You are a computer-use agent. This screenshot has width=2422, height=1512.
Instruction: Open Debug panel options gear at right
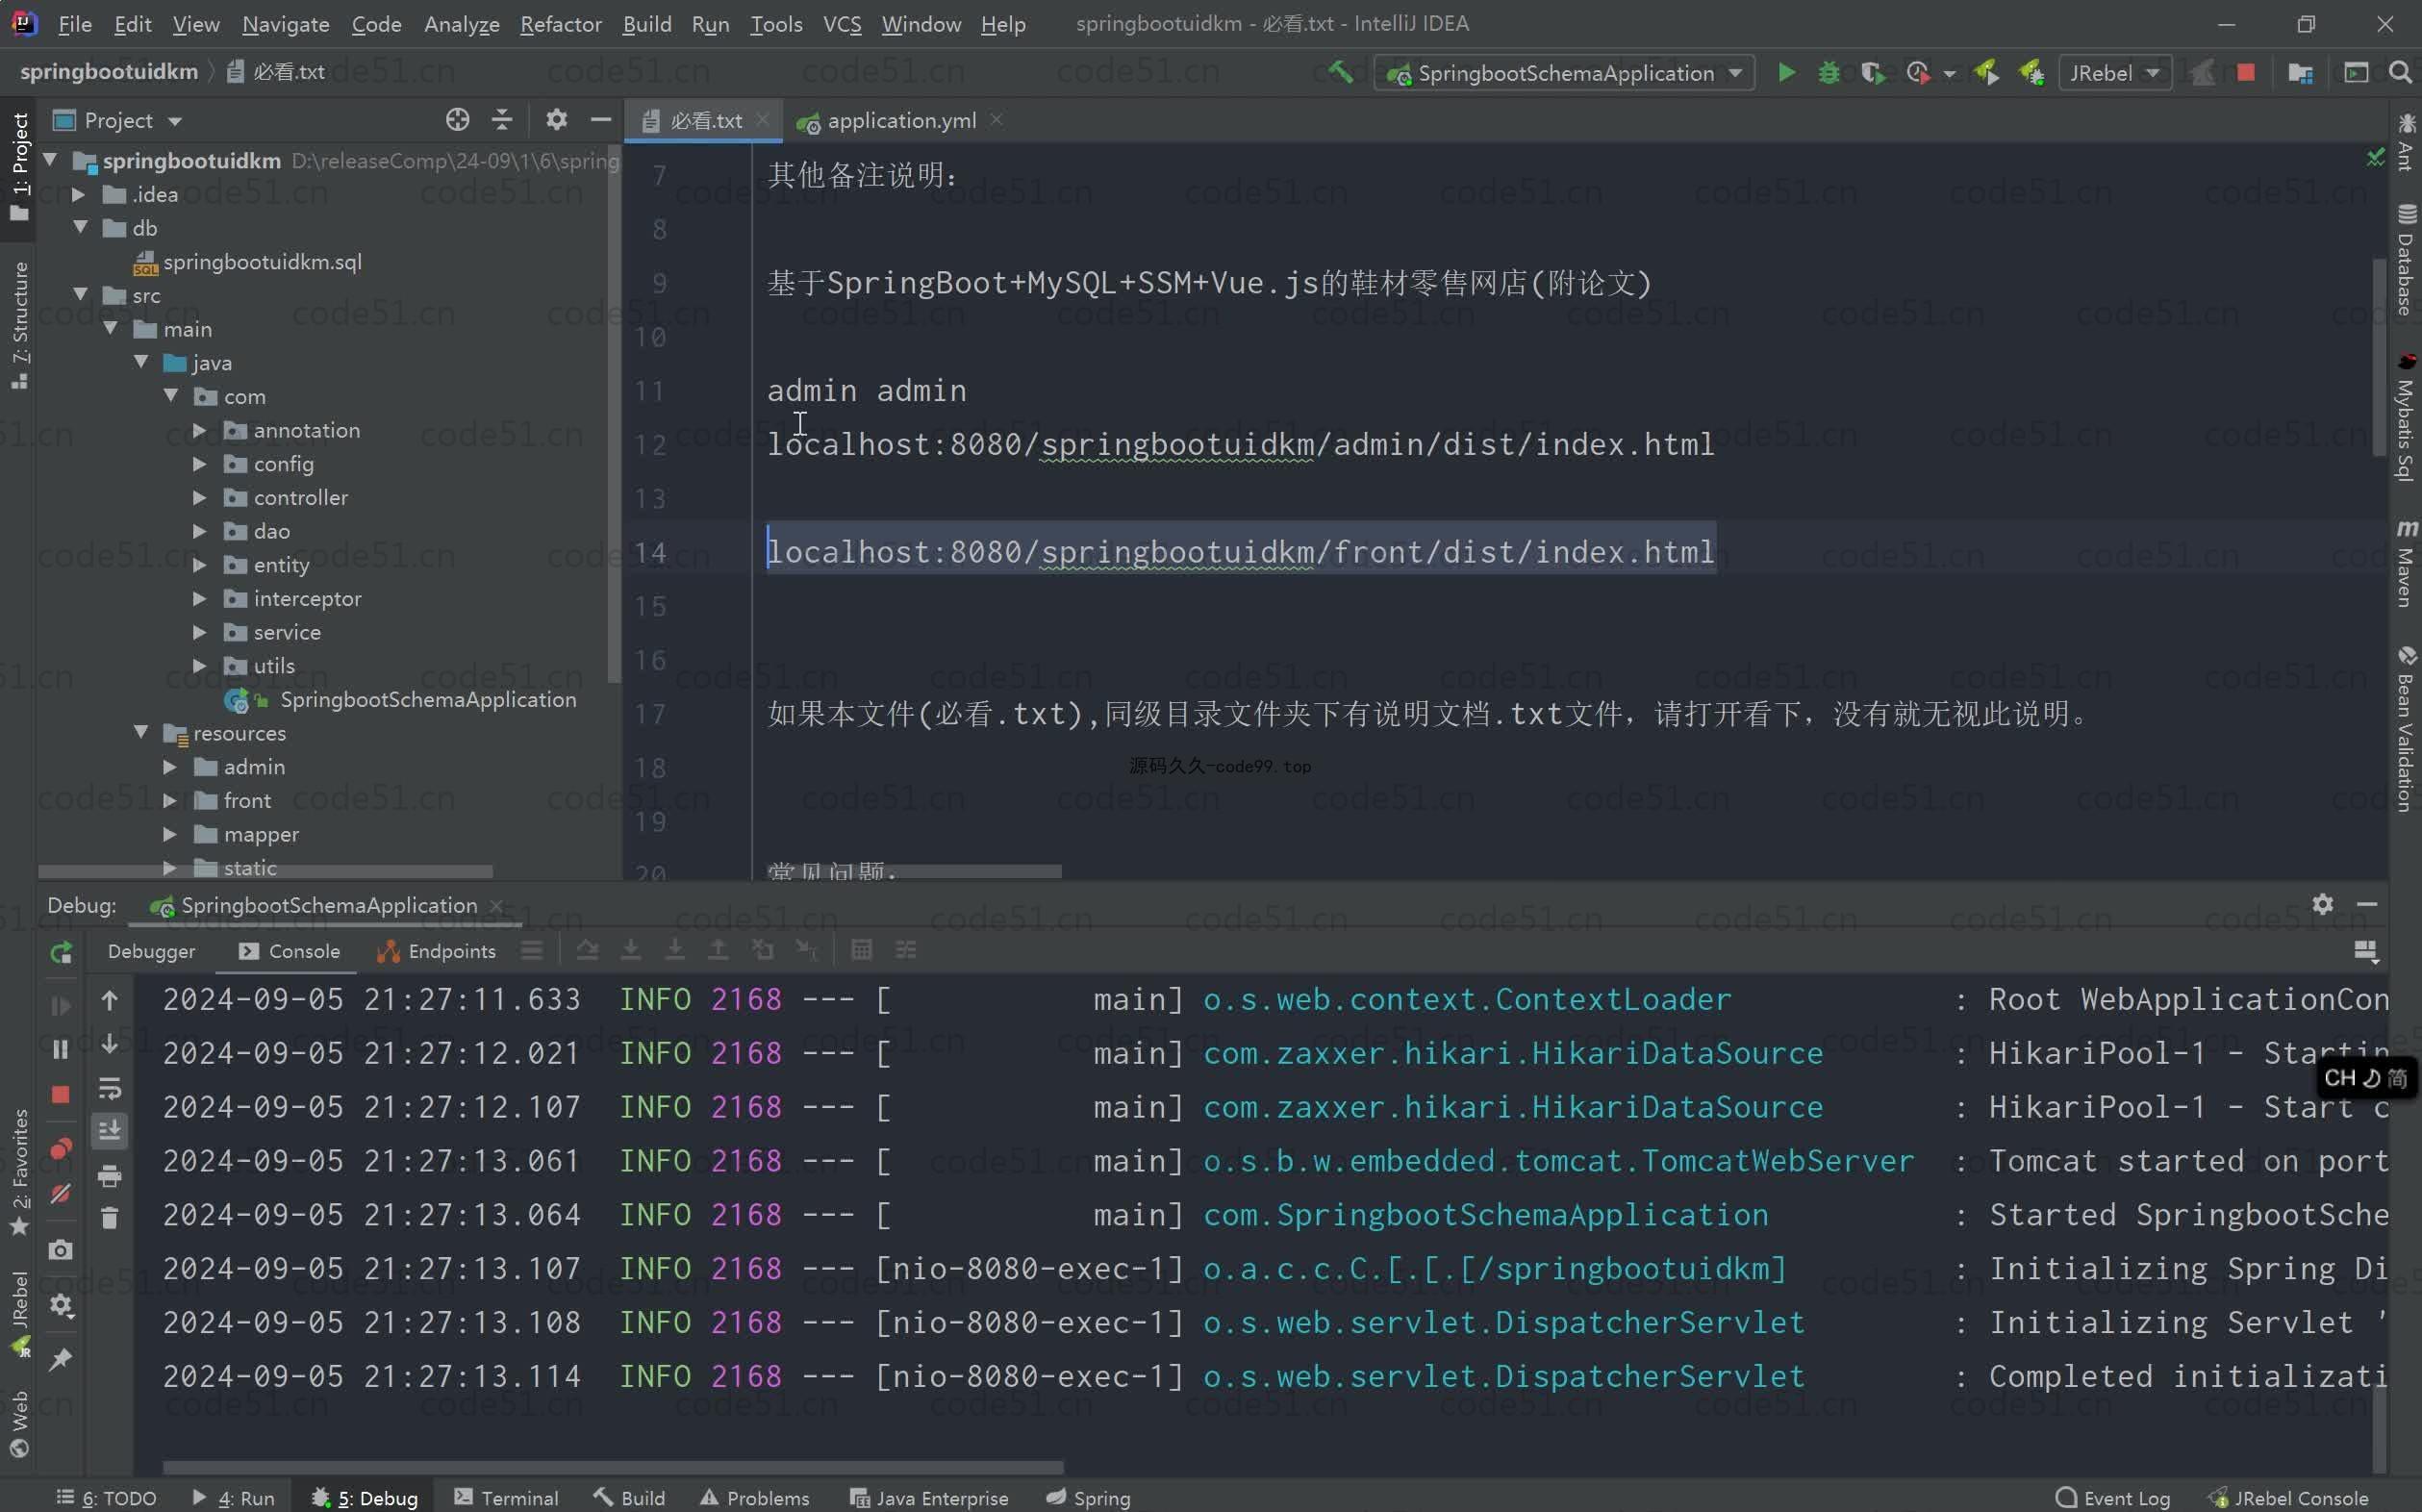(2323, 904)
